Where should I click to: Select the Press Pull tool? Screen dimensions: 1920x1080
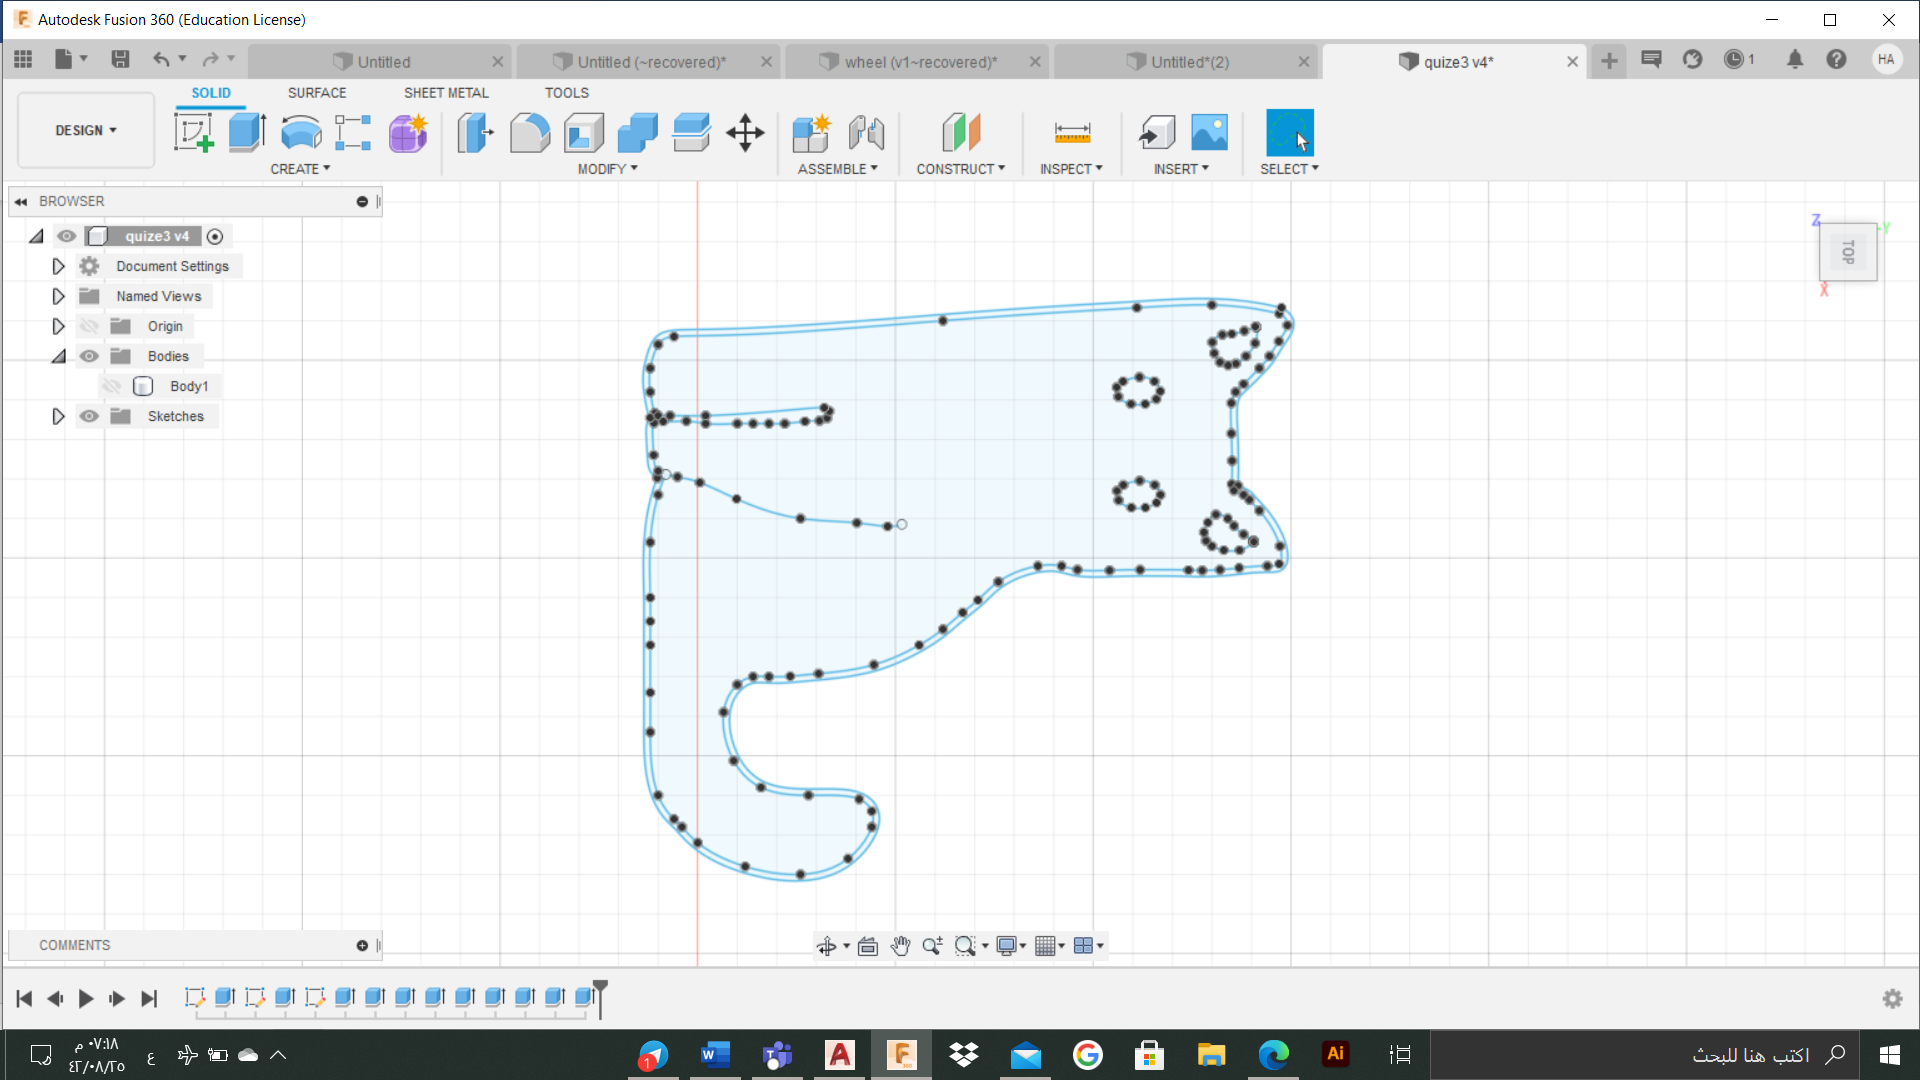[x=476, y=132]
